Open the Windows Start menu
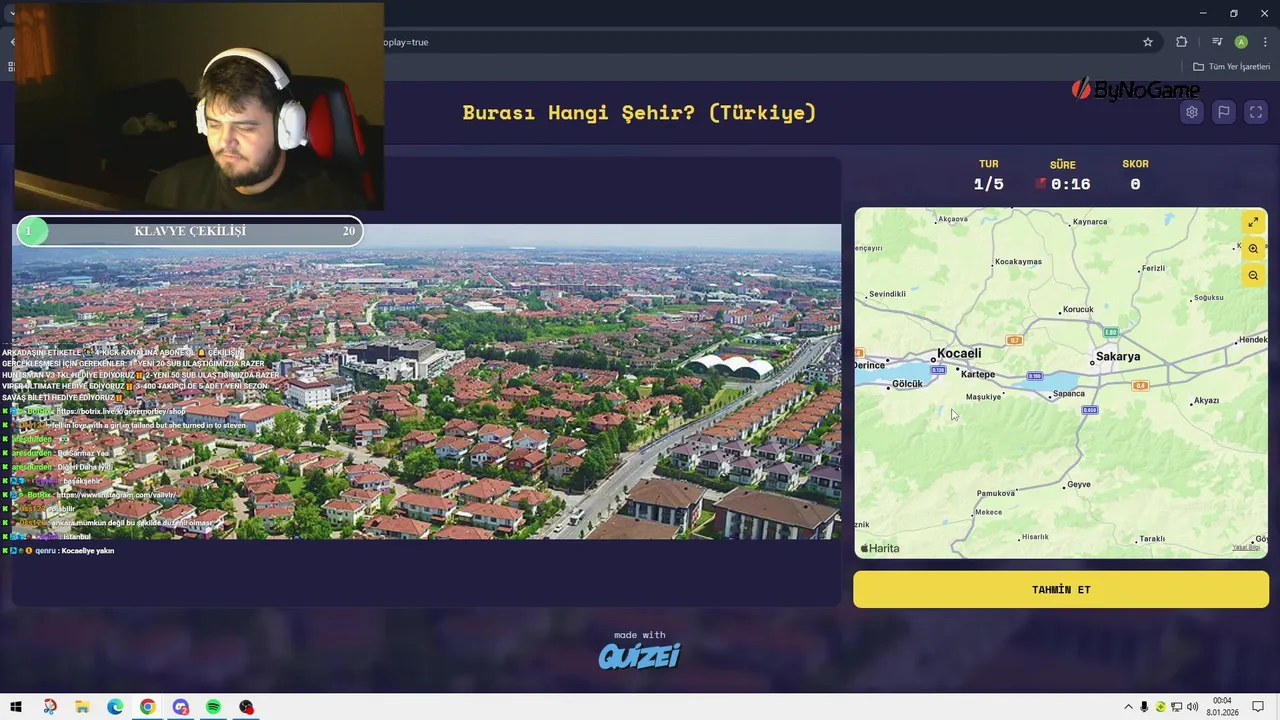The image size is (1280, 720). 16,707
